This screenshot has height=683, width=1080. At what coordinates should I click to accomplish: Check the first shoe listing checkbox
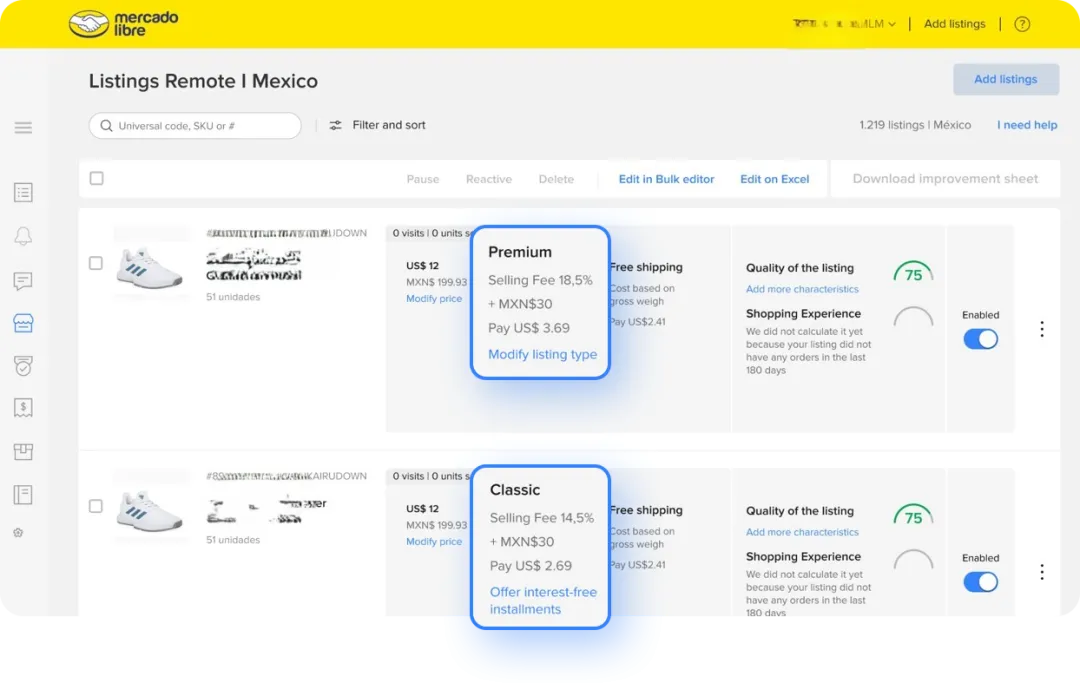pos(96,263)
